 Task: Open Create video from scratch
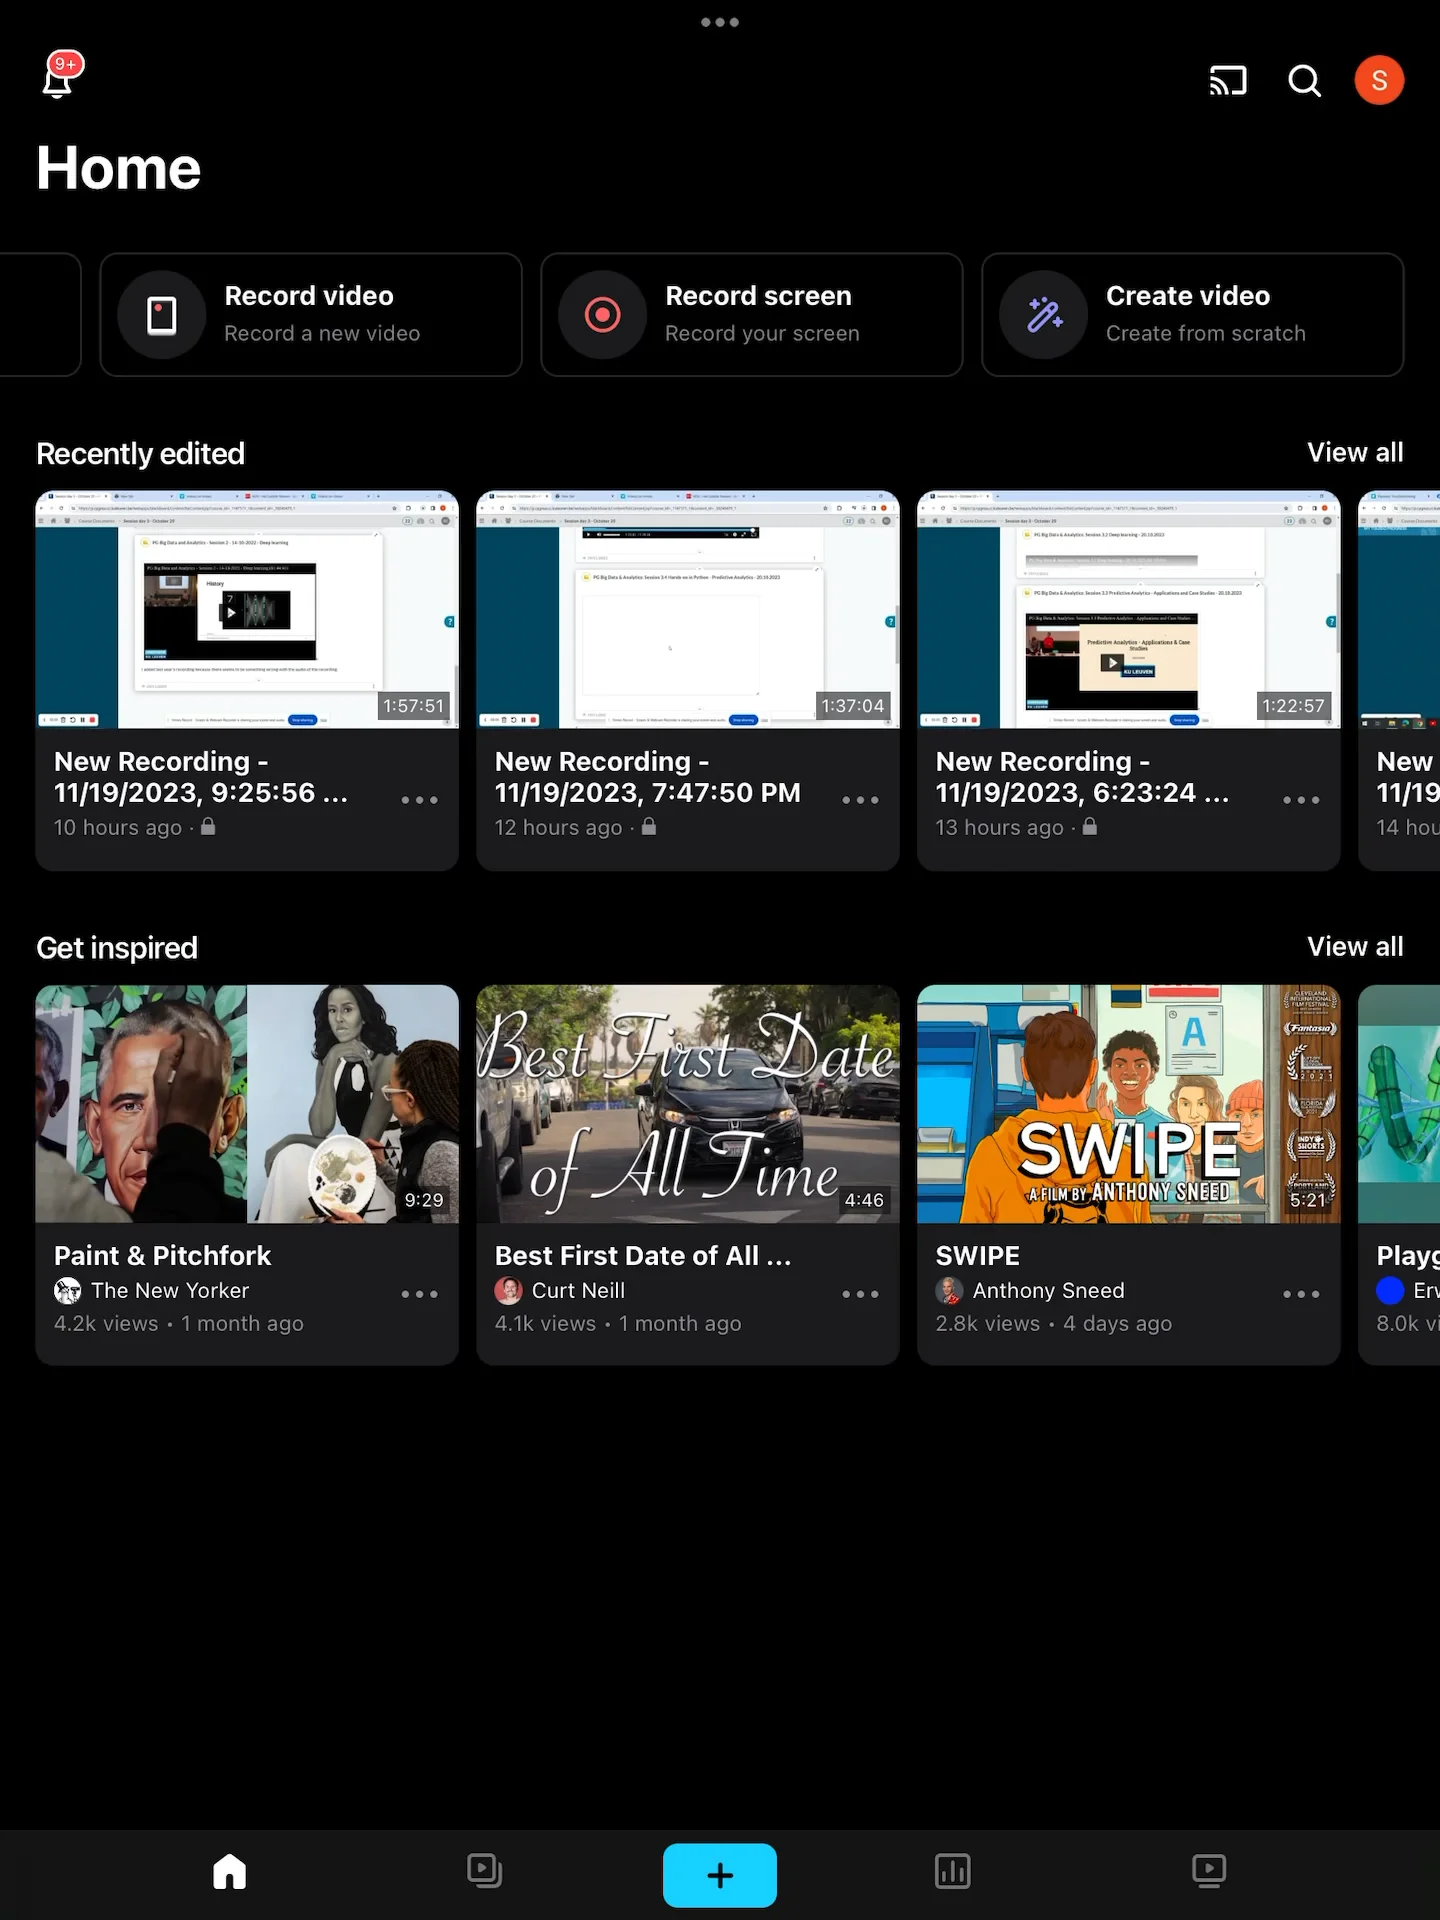[1193, 314]
